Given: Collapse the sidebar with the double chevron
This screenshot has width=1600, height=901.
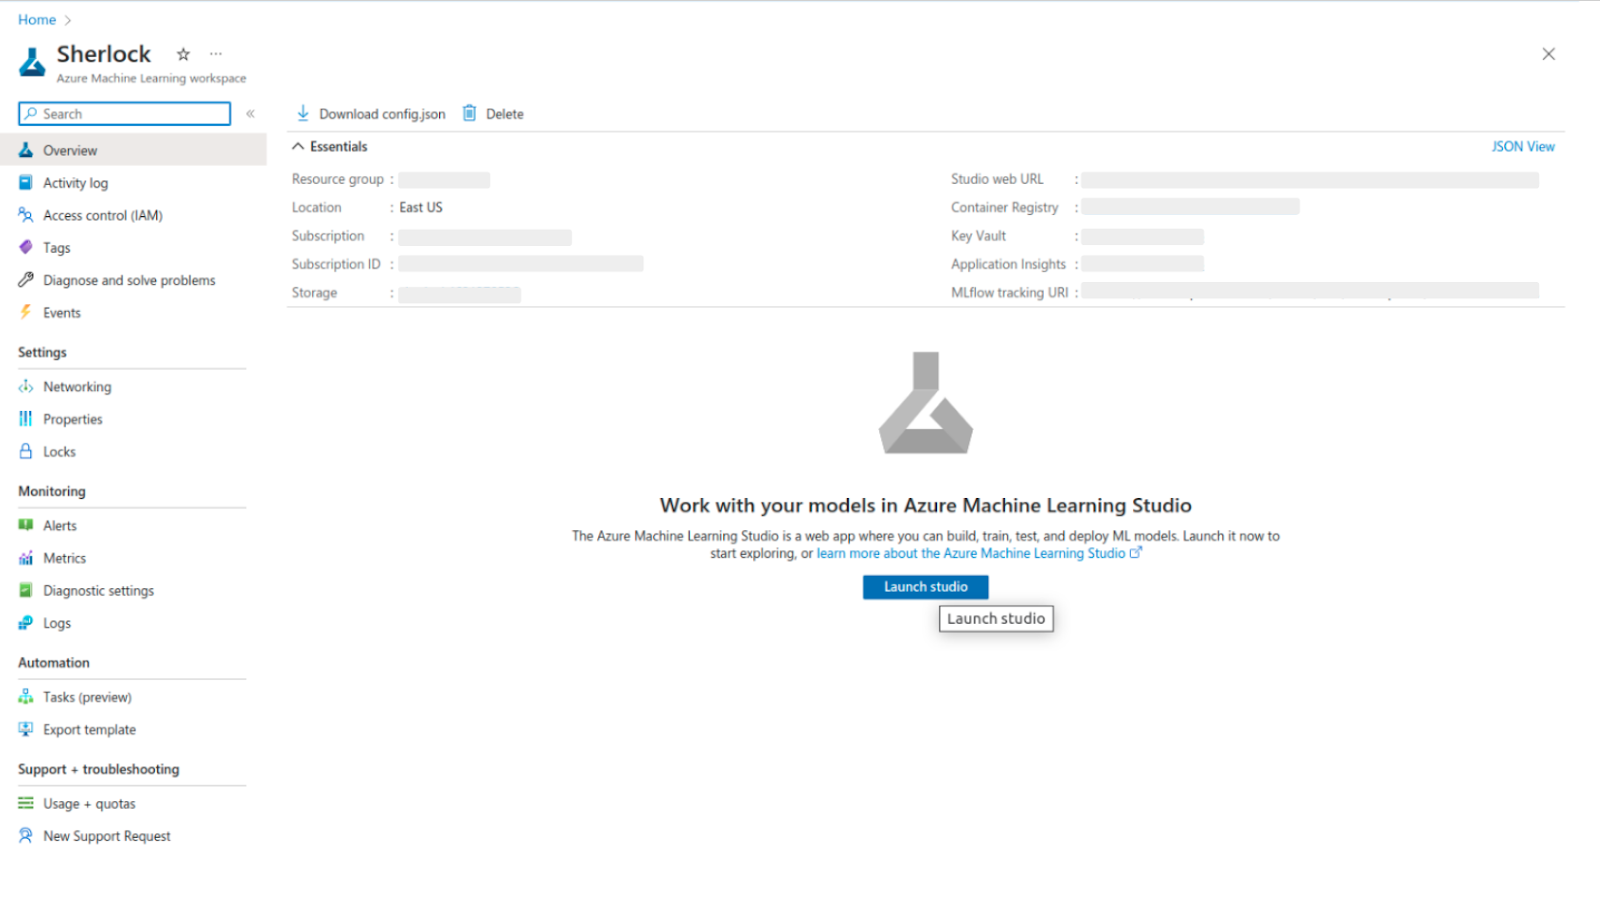Looking at the screenshot, I should pyautogui.click(x=251, y=114).
